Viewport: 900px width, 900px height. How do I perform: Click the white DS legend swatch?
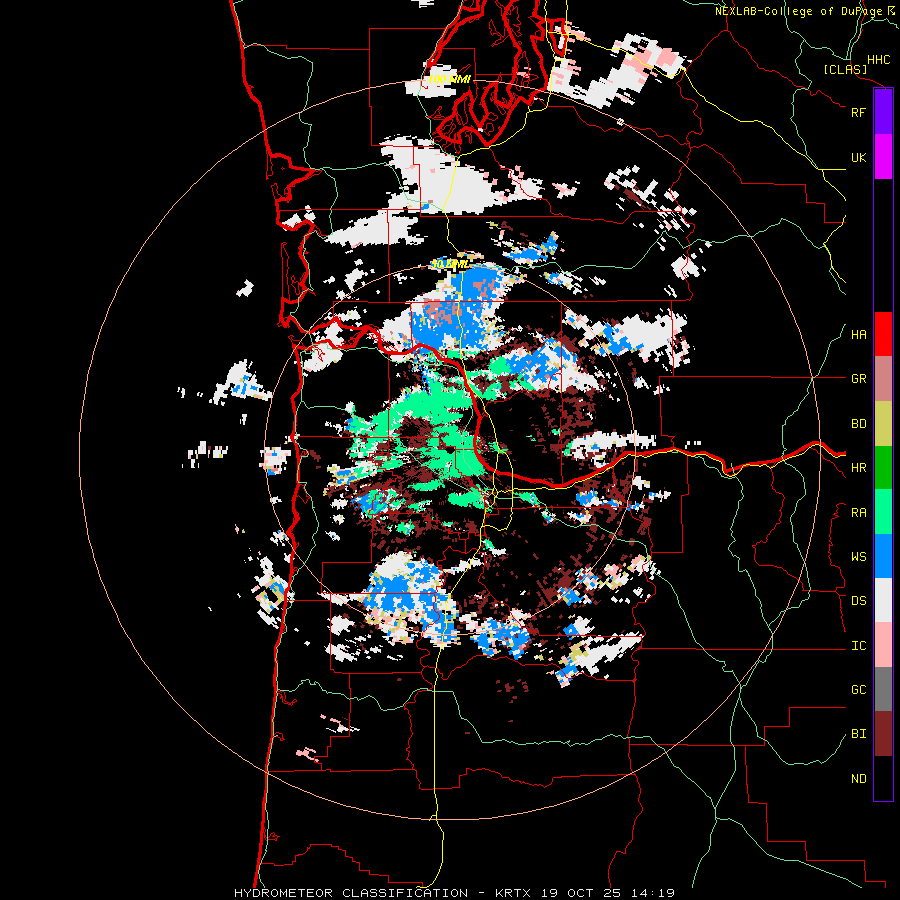pyautogui.click(x=883, y=600)
